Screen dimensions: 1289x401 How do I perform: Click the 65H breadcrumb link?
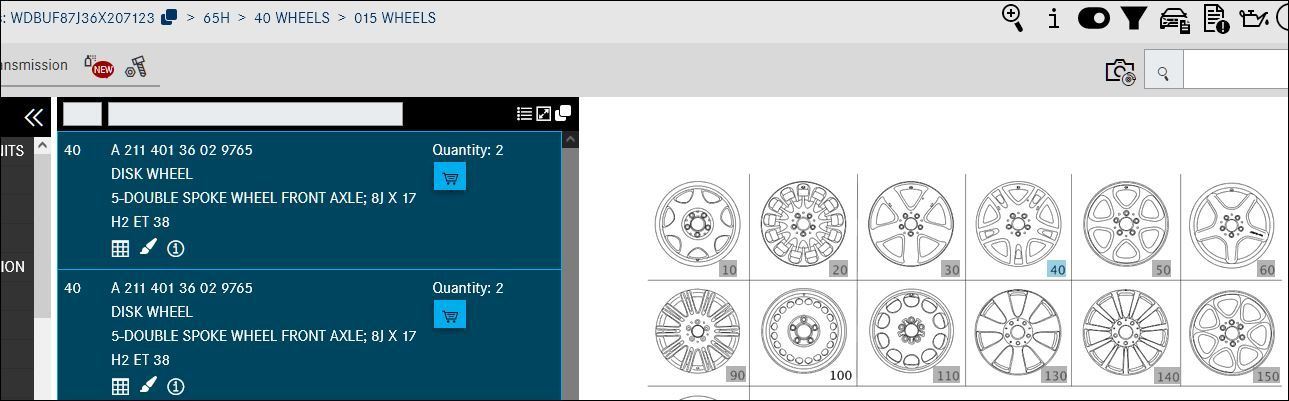(x=216, y=18)
